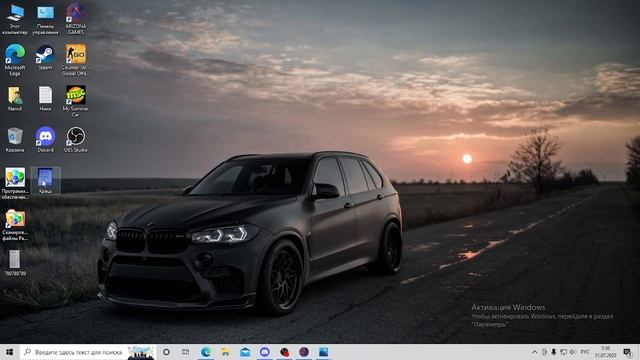Image resolution: width=640 pixels, height=360 pixels.
Task: Select the 'Программное обеспечение' desktop icon
Action: (x=15, y=183)
